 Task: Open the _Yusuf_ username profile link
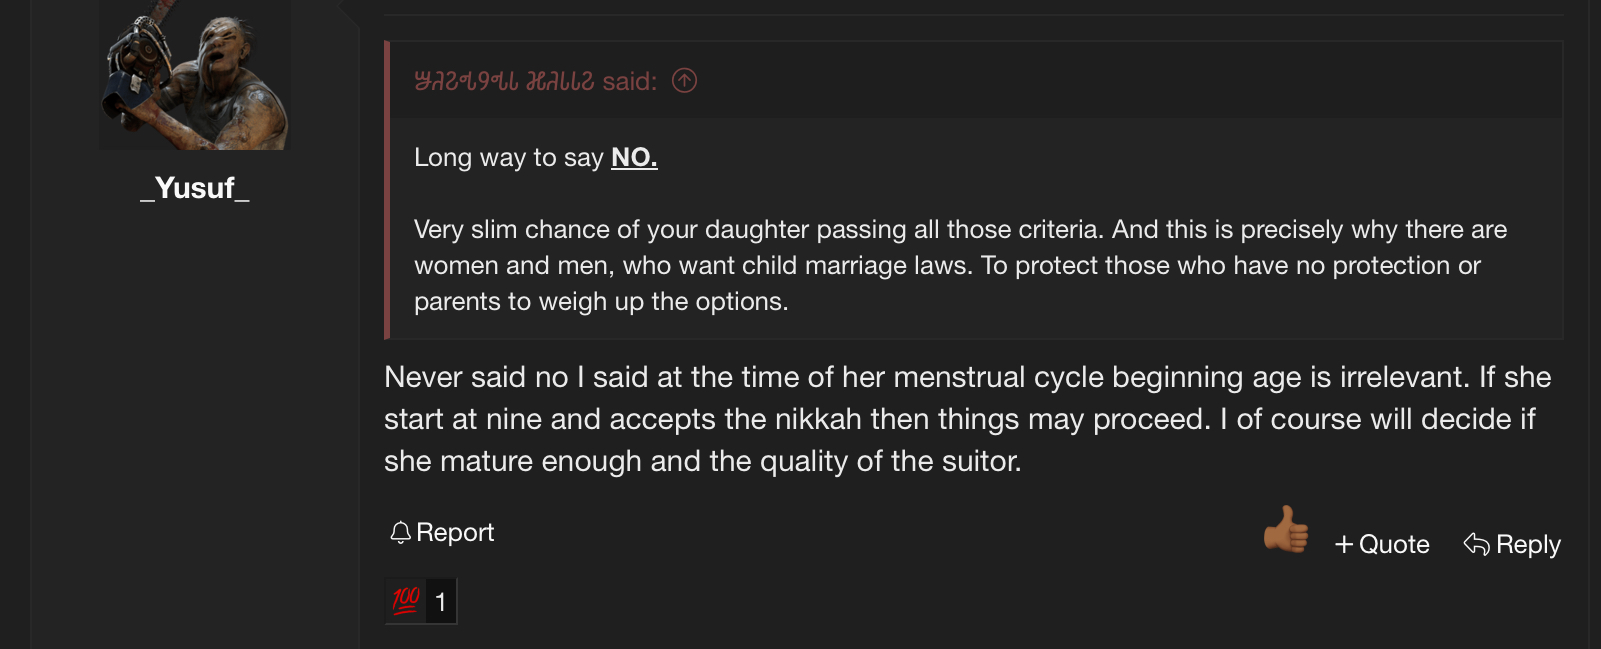pos(195,188)
